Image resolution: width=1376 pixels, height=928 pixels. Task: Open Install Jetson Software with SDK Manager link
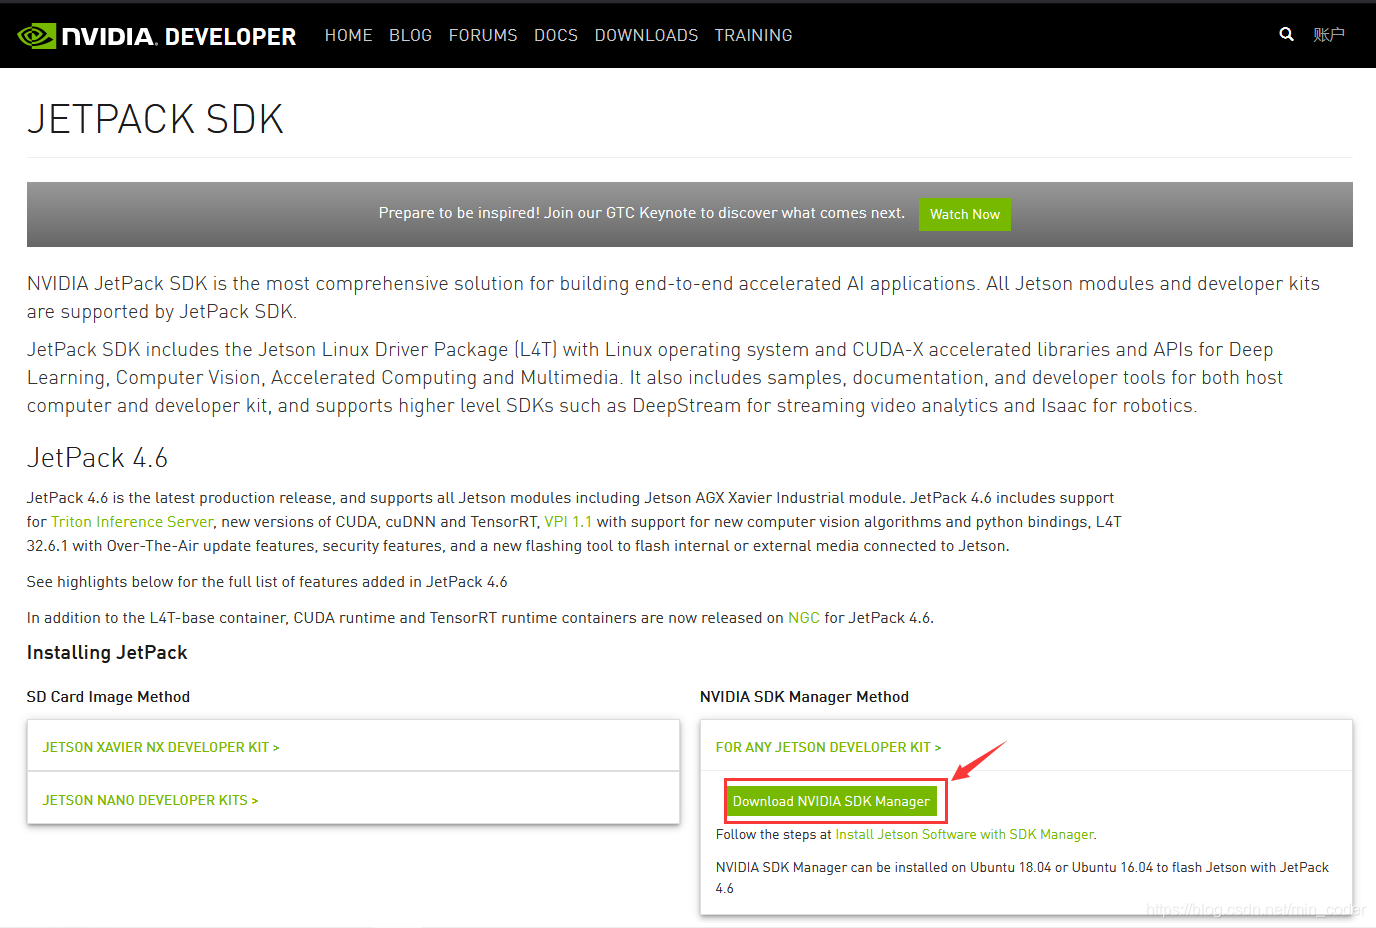tap(965, 834)
